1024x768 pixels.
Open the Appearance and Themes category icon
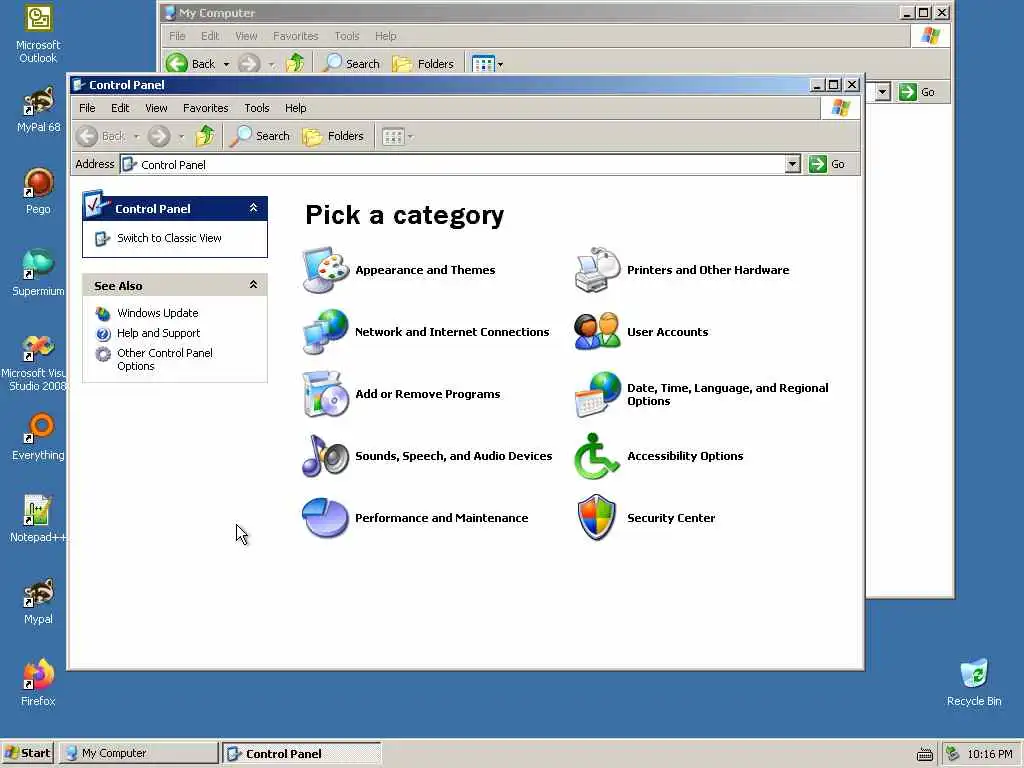coord(326,270)
